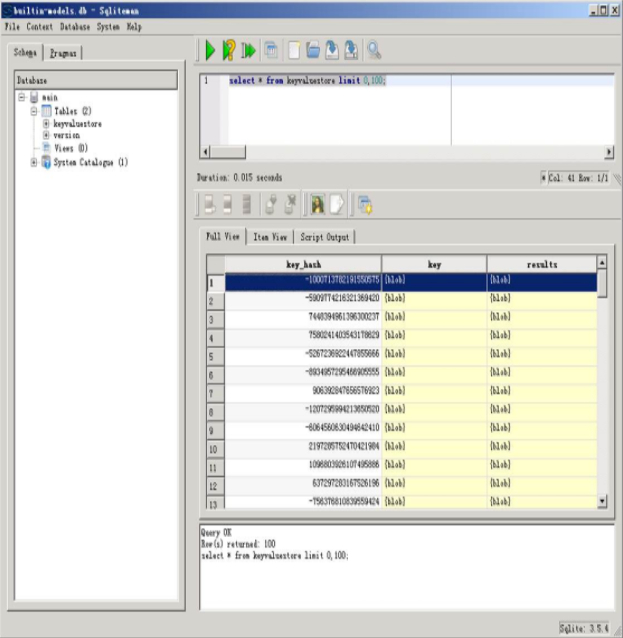Save the SQL script icon
Image resolution: width=623 pixels, height=638 pixels.
pyautogui.click(x=332, y=50)
